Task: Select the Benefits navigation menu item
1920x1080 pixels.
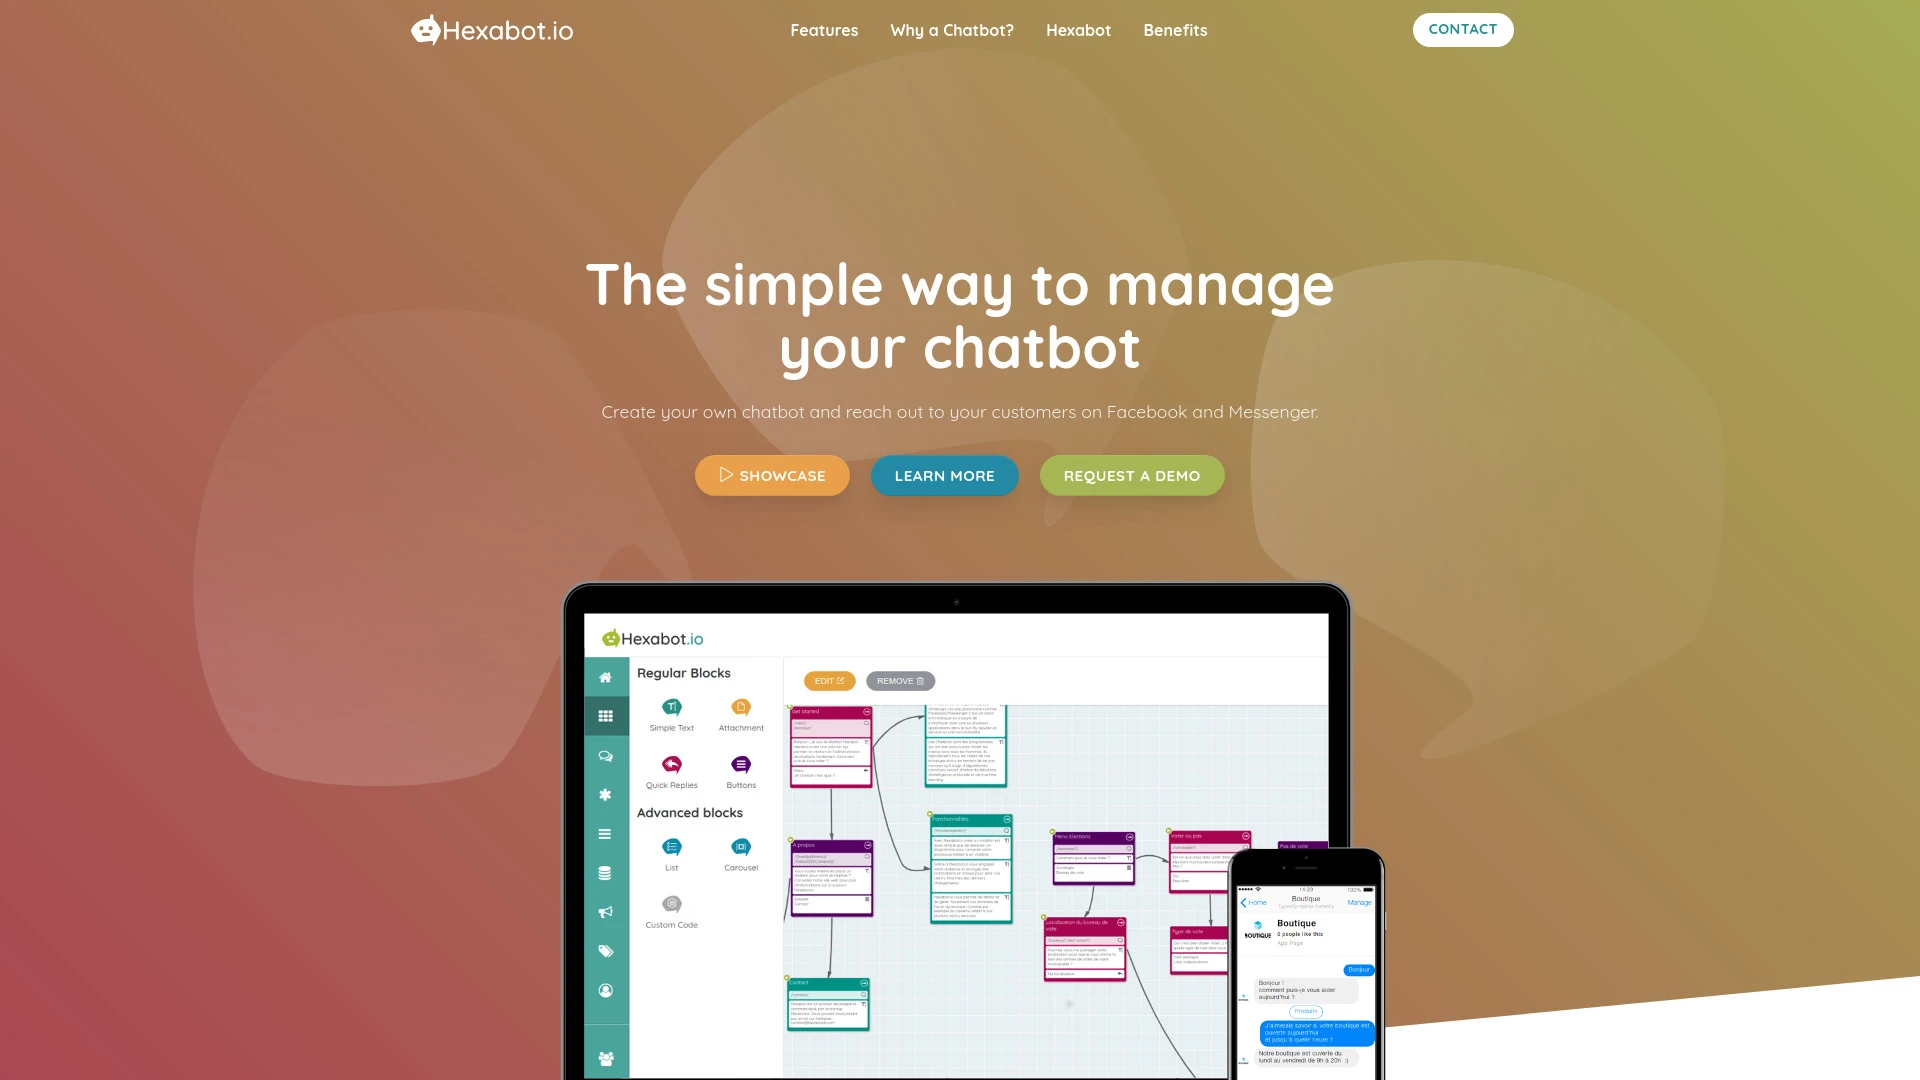Action: 1175,30
